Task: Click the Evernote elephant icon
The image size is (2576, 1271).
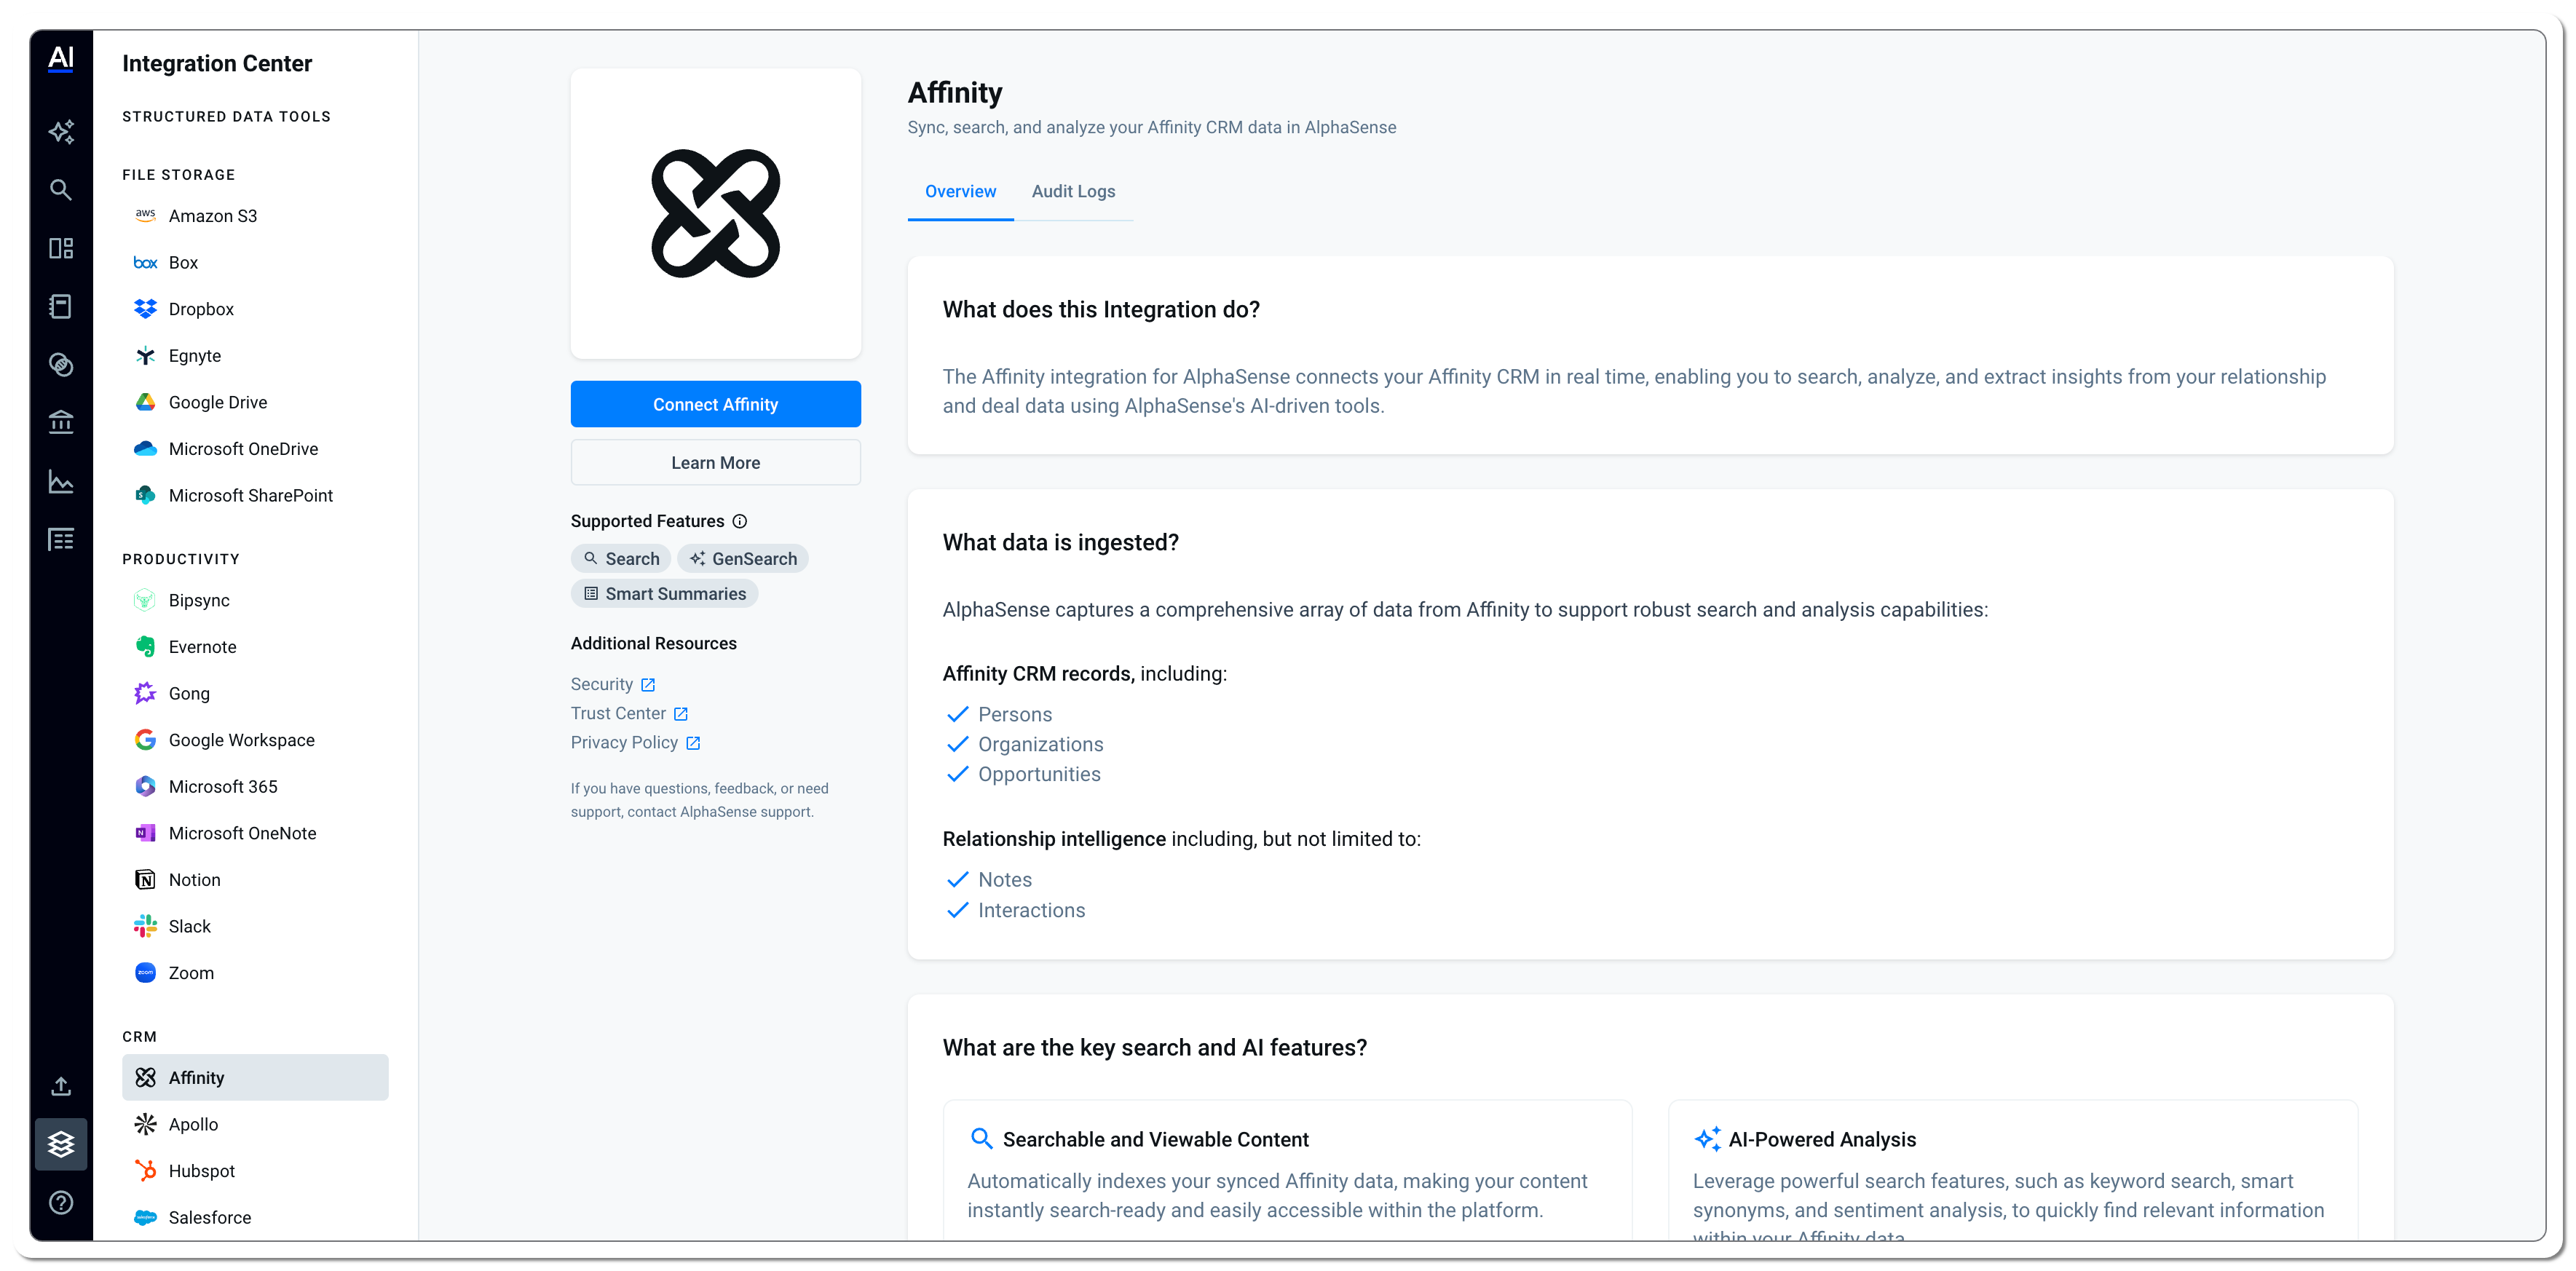Action: point(145,647)
